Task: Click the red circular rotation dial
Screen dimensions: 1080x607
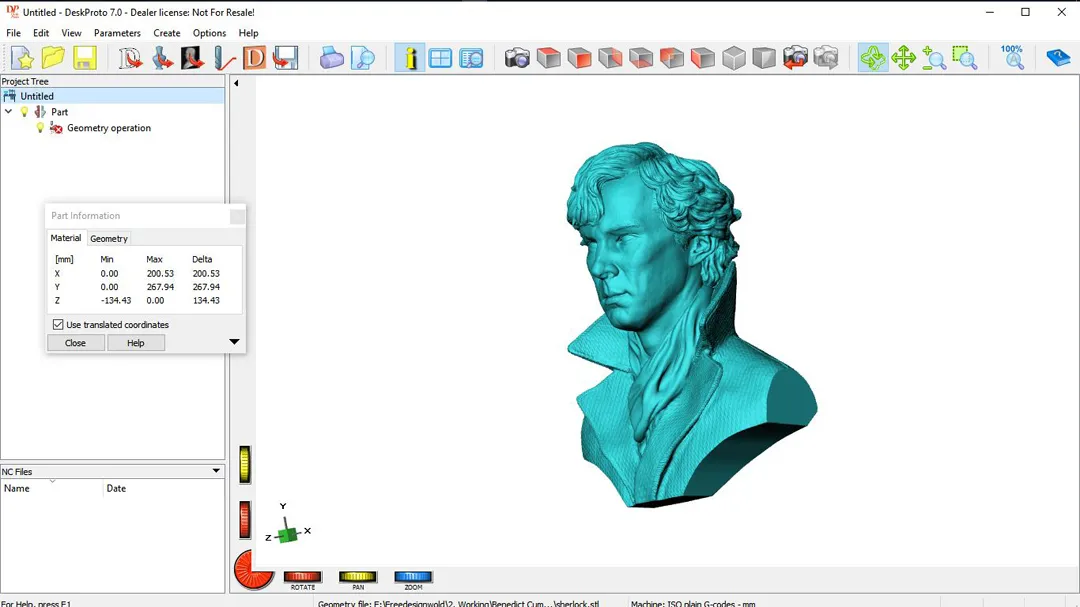Action: coord(253,569)
